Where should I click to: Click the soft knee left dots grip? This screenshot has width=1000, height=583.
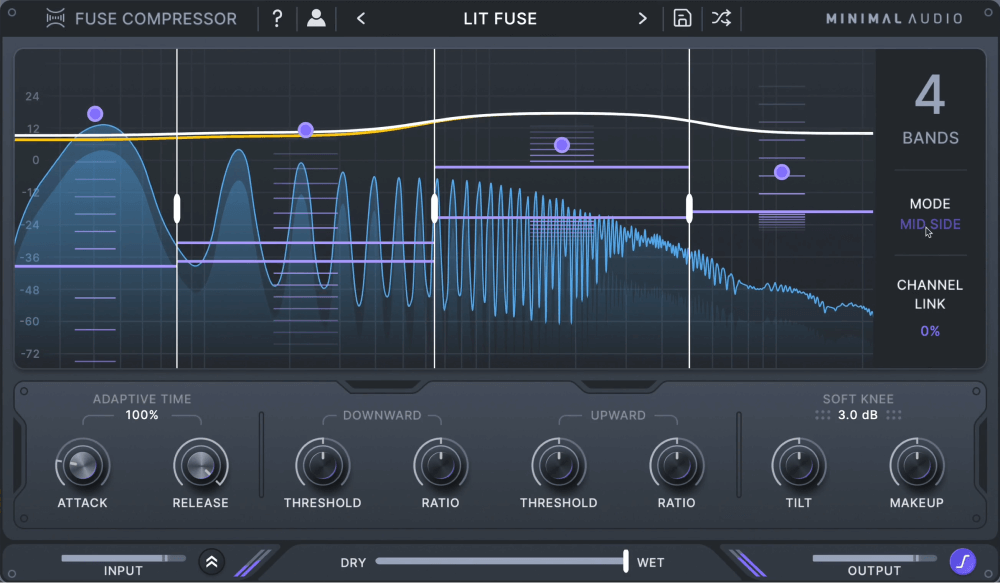point(823,415)
